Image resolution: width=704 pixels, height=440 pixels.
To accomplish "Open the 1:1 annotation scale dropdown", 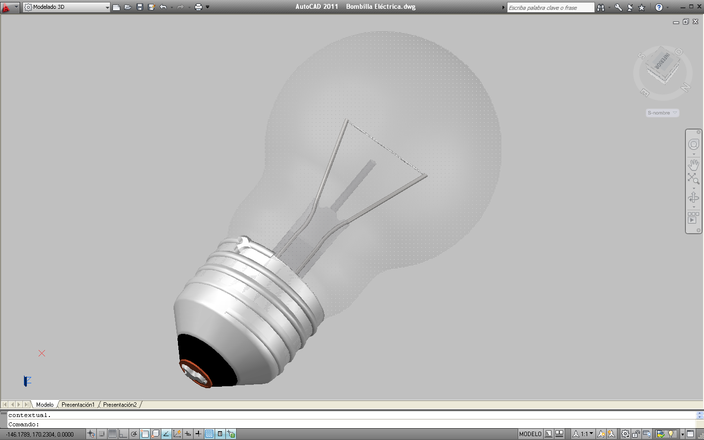I will [583, 434].
